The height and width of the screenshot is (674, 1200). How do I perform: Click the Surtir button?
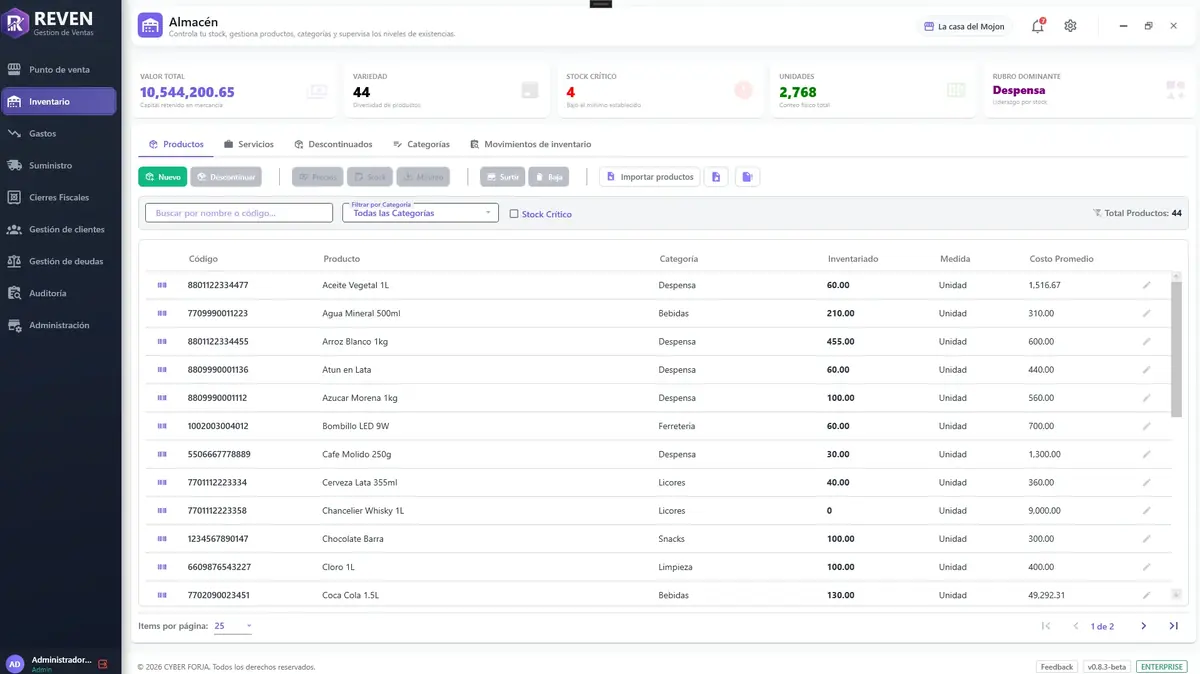502,177
